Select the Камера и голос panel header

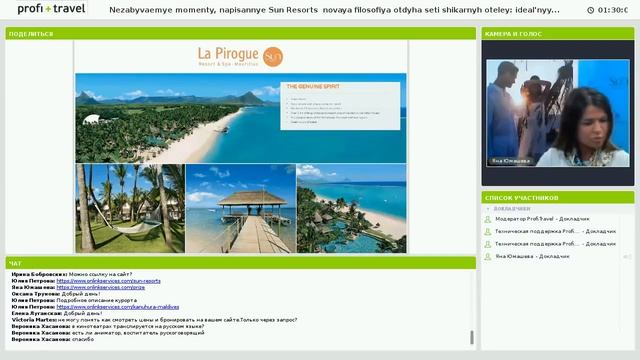(x=558, y=34)
